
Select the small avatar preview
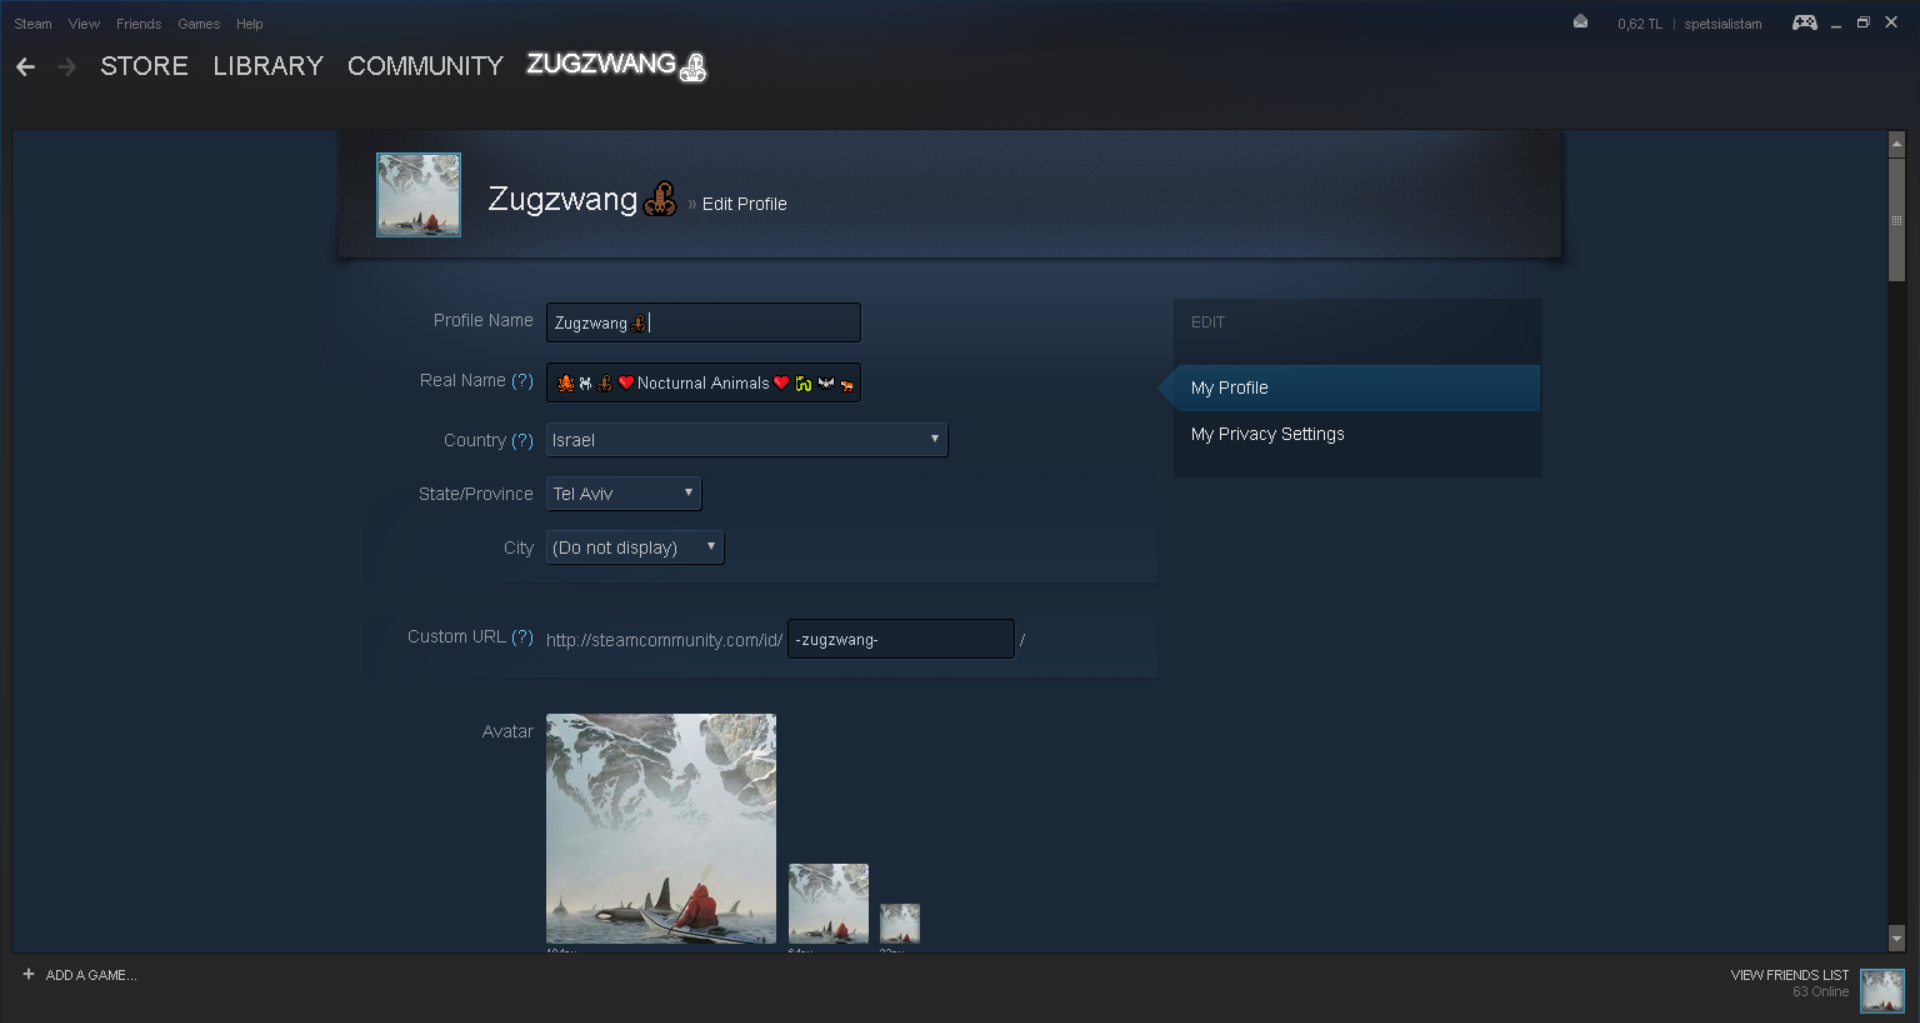[900, 924]
